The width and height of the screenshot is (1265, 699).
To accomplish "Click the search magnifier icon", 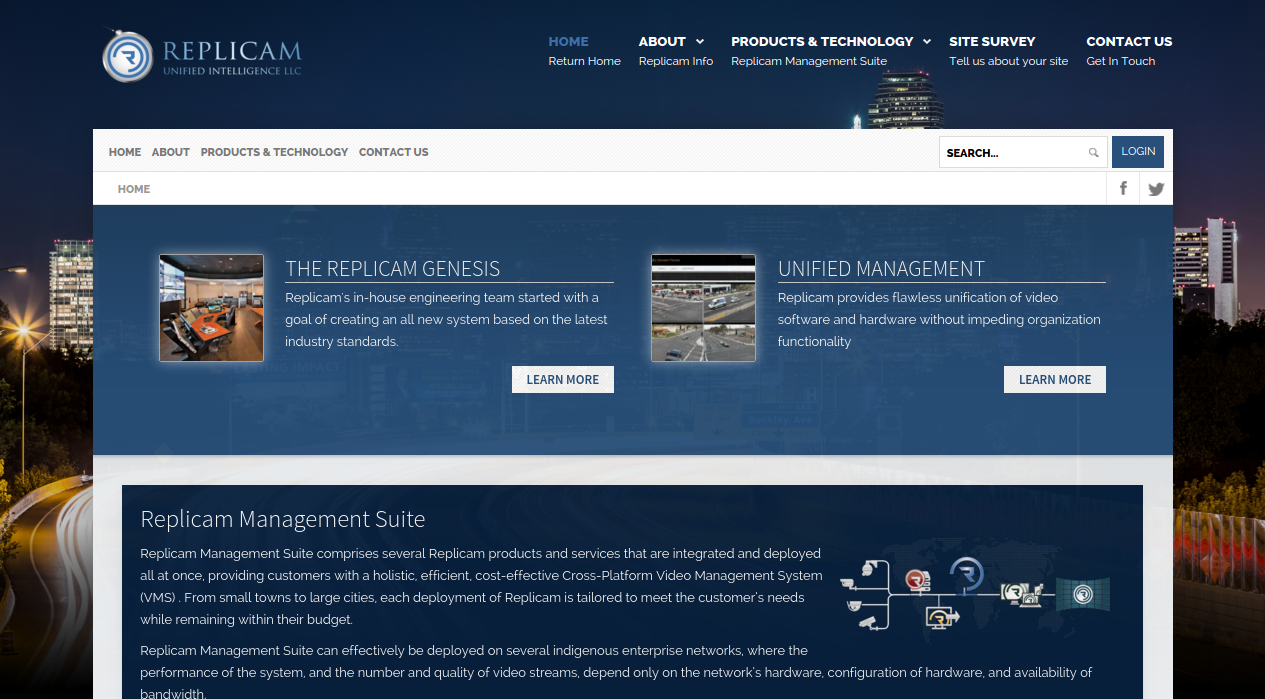I will pos(1094,153).
